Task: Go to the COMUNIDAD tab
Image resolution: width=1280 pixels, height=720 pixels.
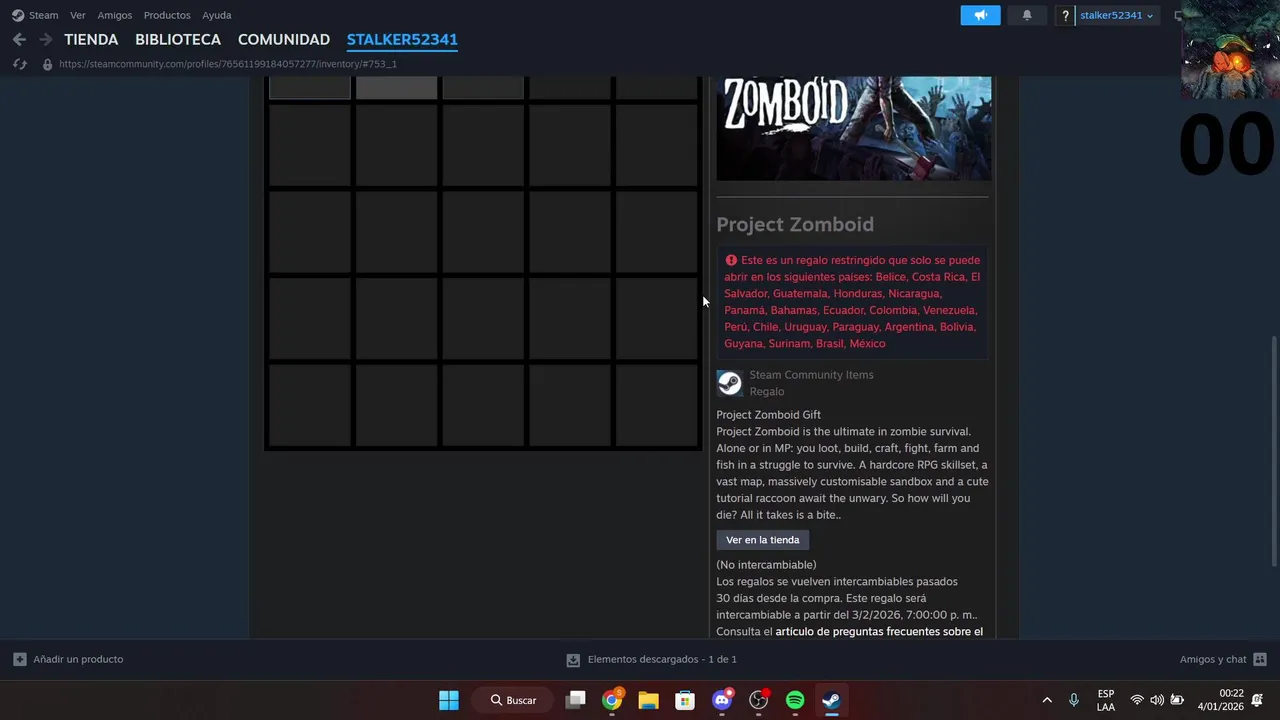Action: [284, 40]
